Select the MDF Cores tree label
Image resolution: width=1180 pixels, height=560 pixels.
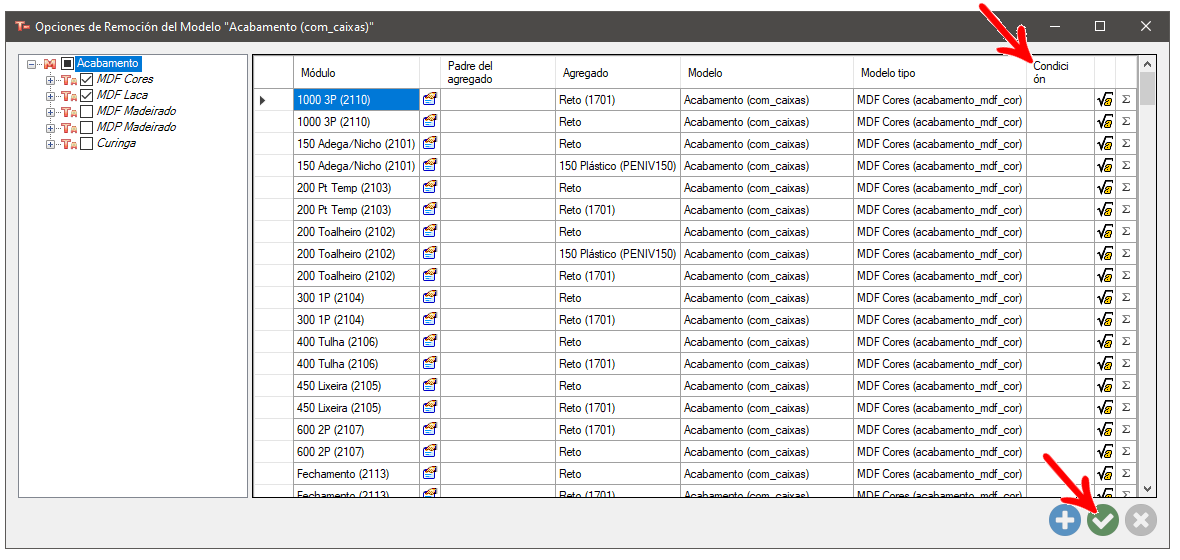click(x=125, y=79)
